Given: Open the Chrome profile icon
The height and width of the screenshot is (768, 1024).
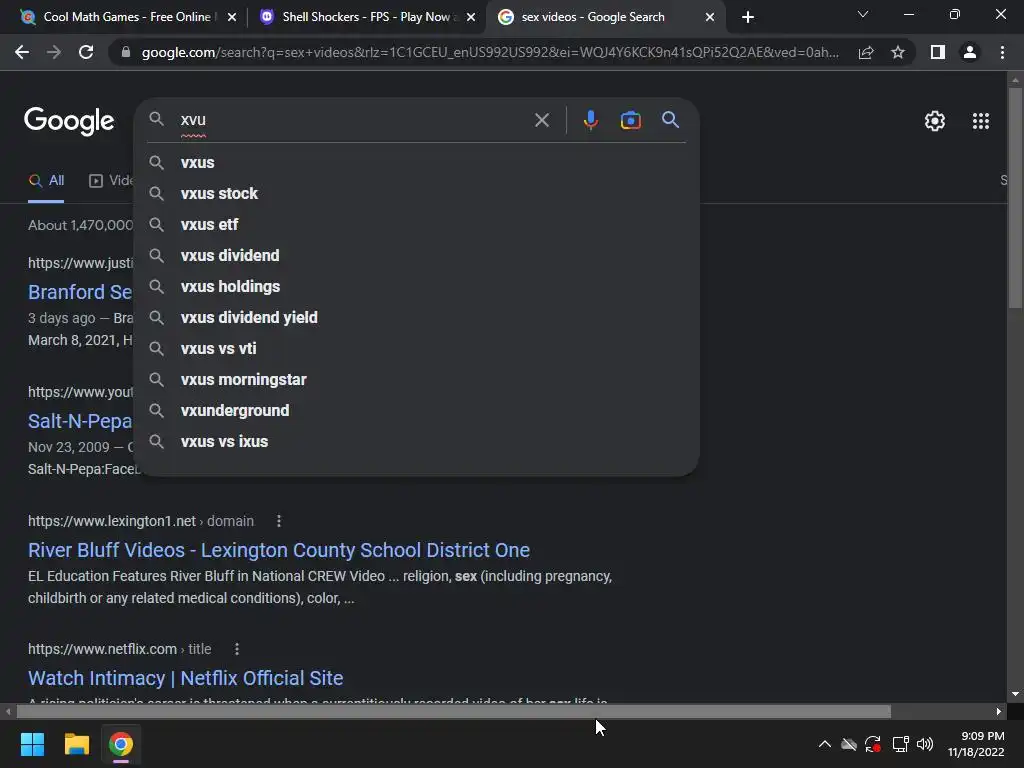Looking at the screenshot, I should click(x=970, y=52).
